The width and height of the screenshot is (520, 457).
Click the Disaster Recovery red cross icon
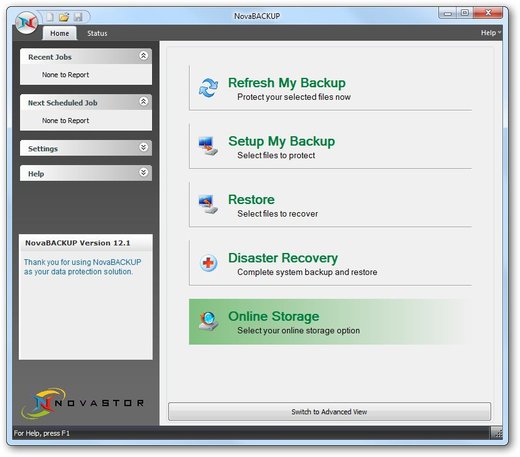coord(208,263)
